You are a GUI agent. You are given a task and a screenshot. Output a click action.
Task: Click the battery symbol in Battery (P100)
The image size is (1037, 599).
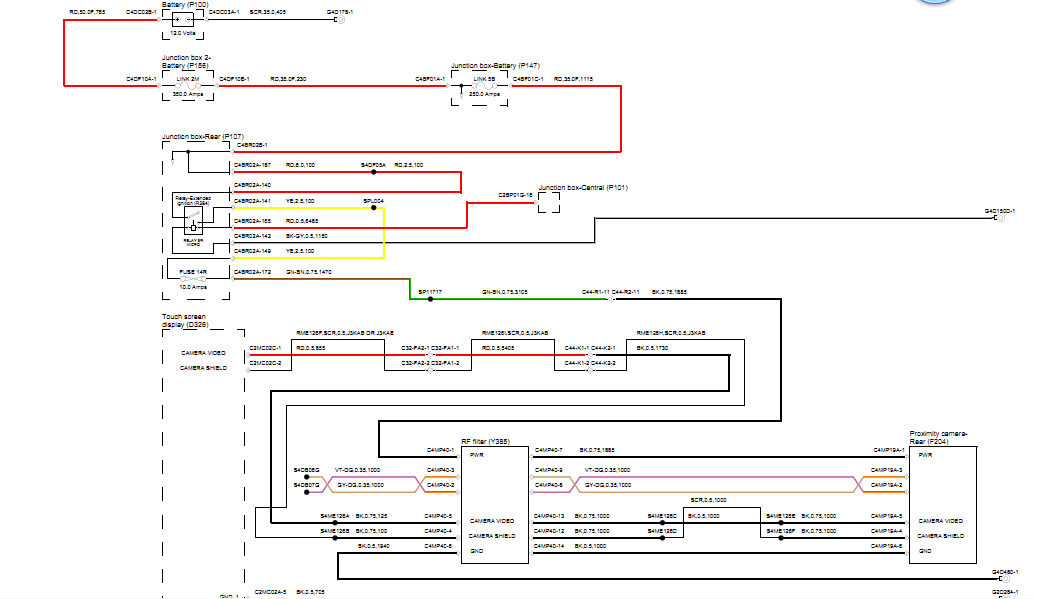(183, 20)
